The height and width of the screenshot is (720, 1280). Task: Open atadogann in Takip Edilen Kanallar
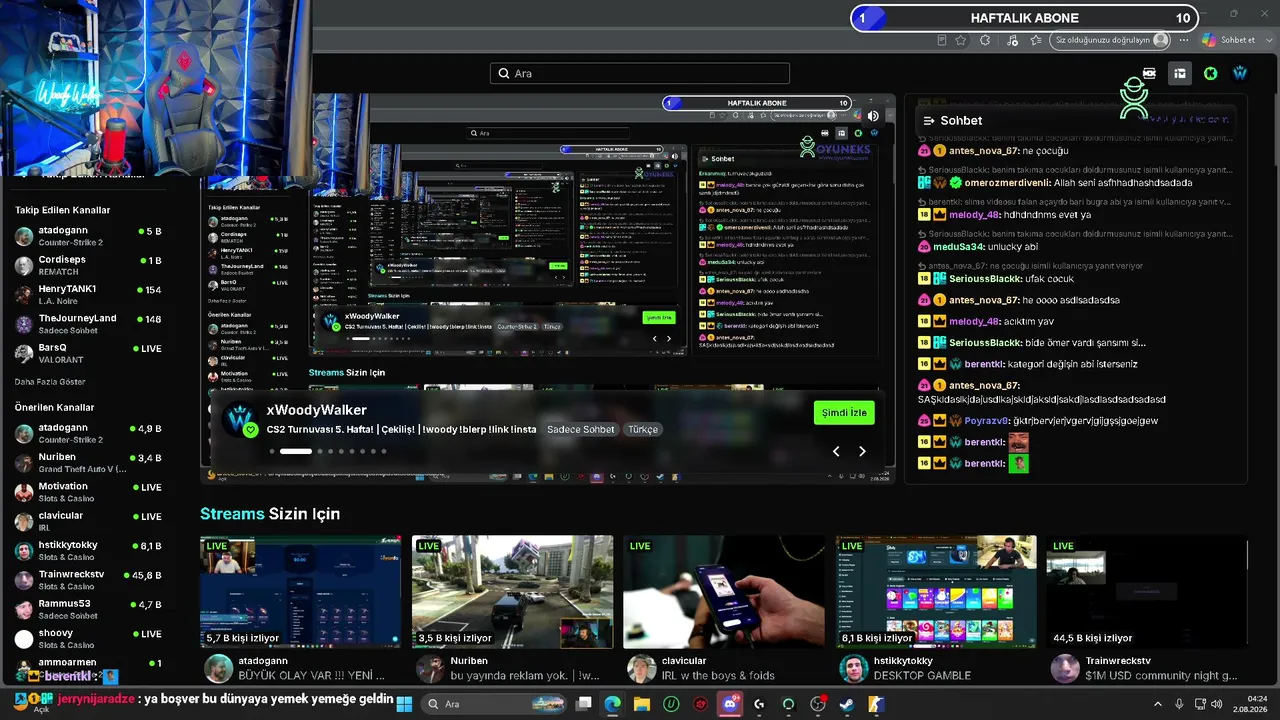(x=88, y=236)
